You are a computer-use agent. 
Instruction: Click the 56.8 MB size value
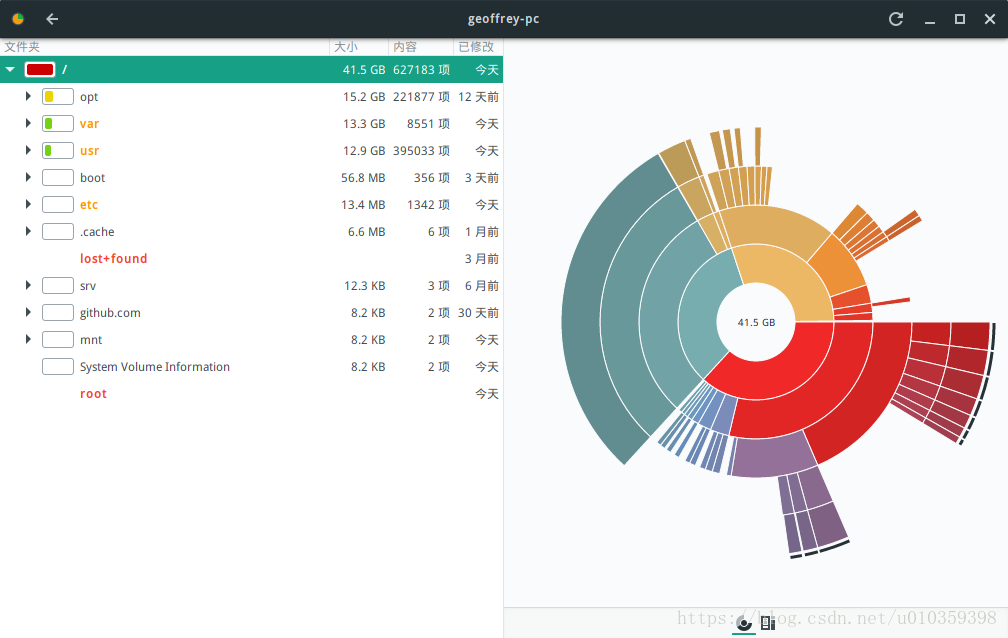point(363,178)
